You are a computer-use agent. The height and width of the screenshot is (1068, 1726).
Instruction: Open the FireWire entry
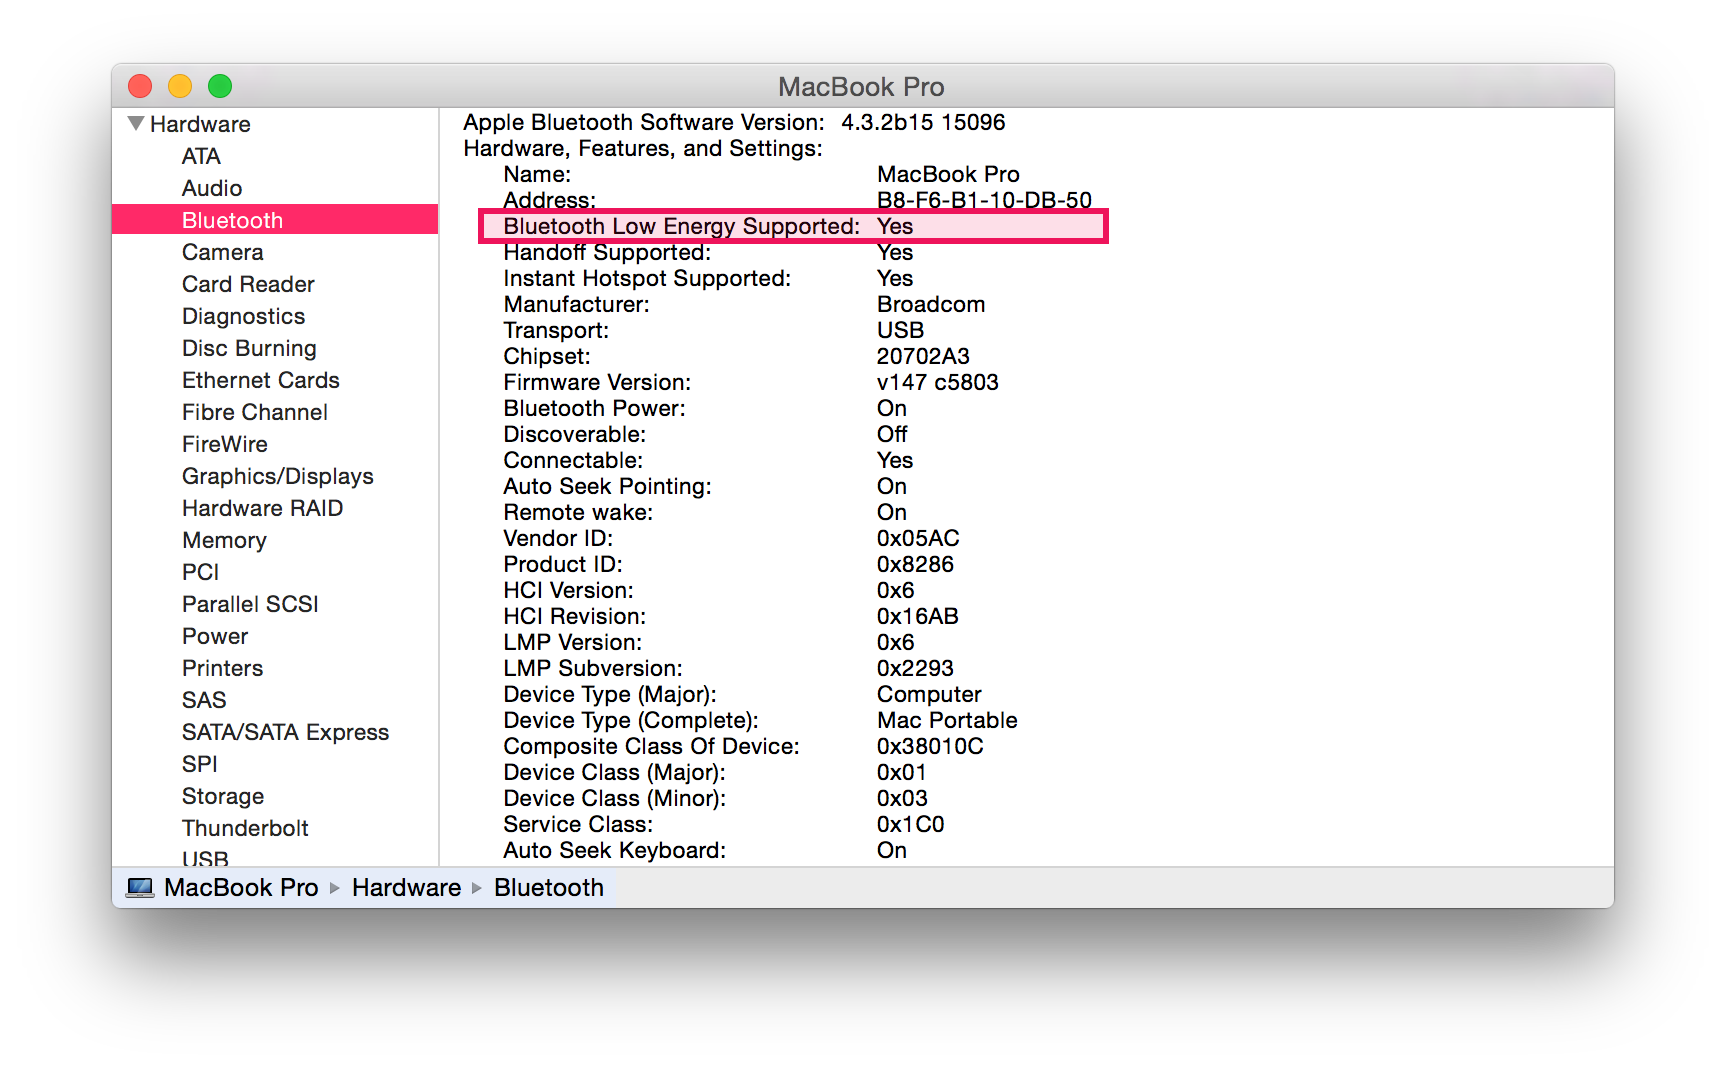[225, 444]
